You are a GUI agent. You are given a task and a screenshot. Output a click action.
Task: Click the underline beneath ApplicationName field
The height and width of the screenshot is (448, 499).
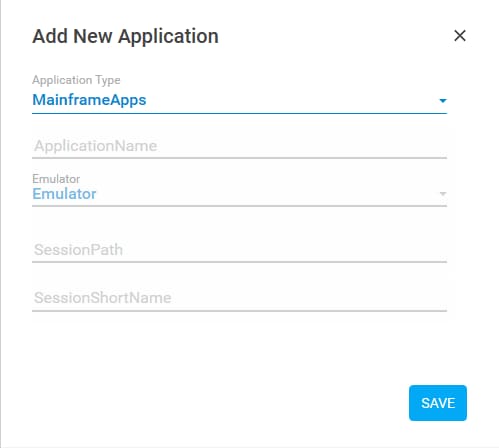tap(239, 158)
